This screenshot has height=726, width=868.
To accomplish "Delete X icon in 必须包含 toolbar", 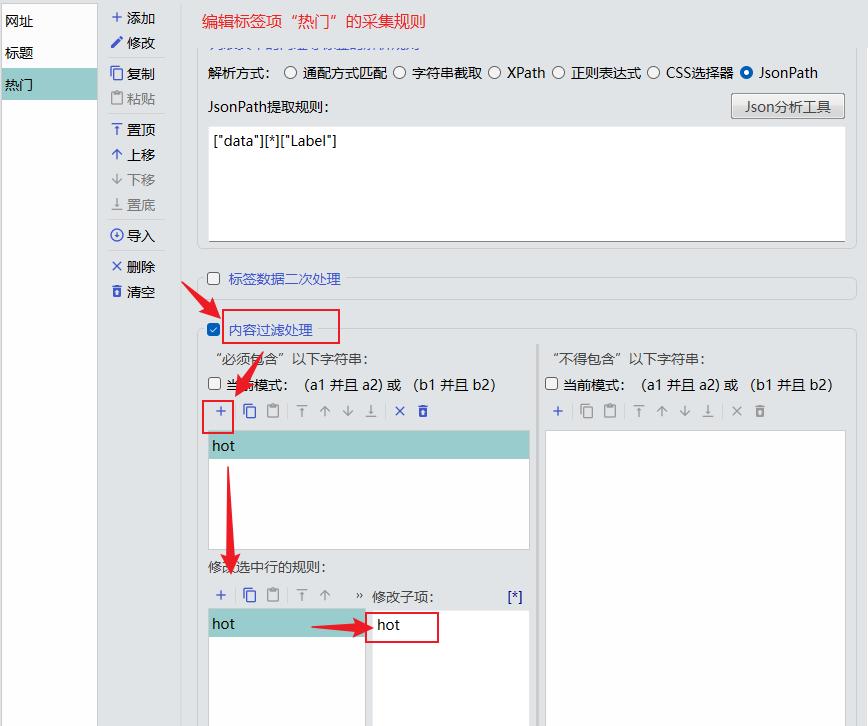I will tap(400, 411).
